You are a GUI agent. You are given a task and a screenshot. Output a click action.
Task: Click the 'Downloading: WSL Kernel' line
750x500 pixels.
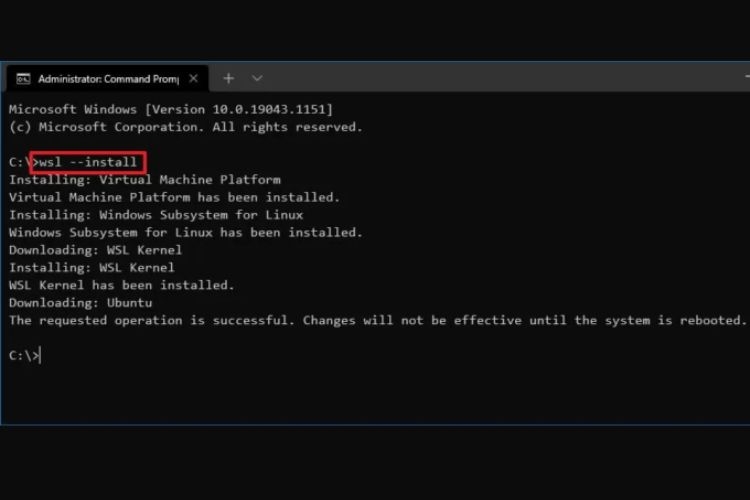coord(96,250)
